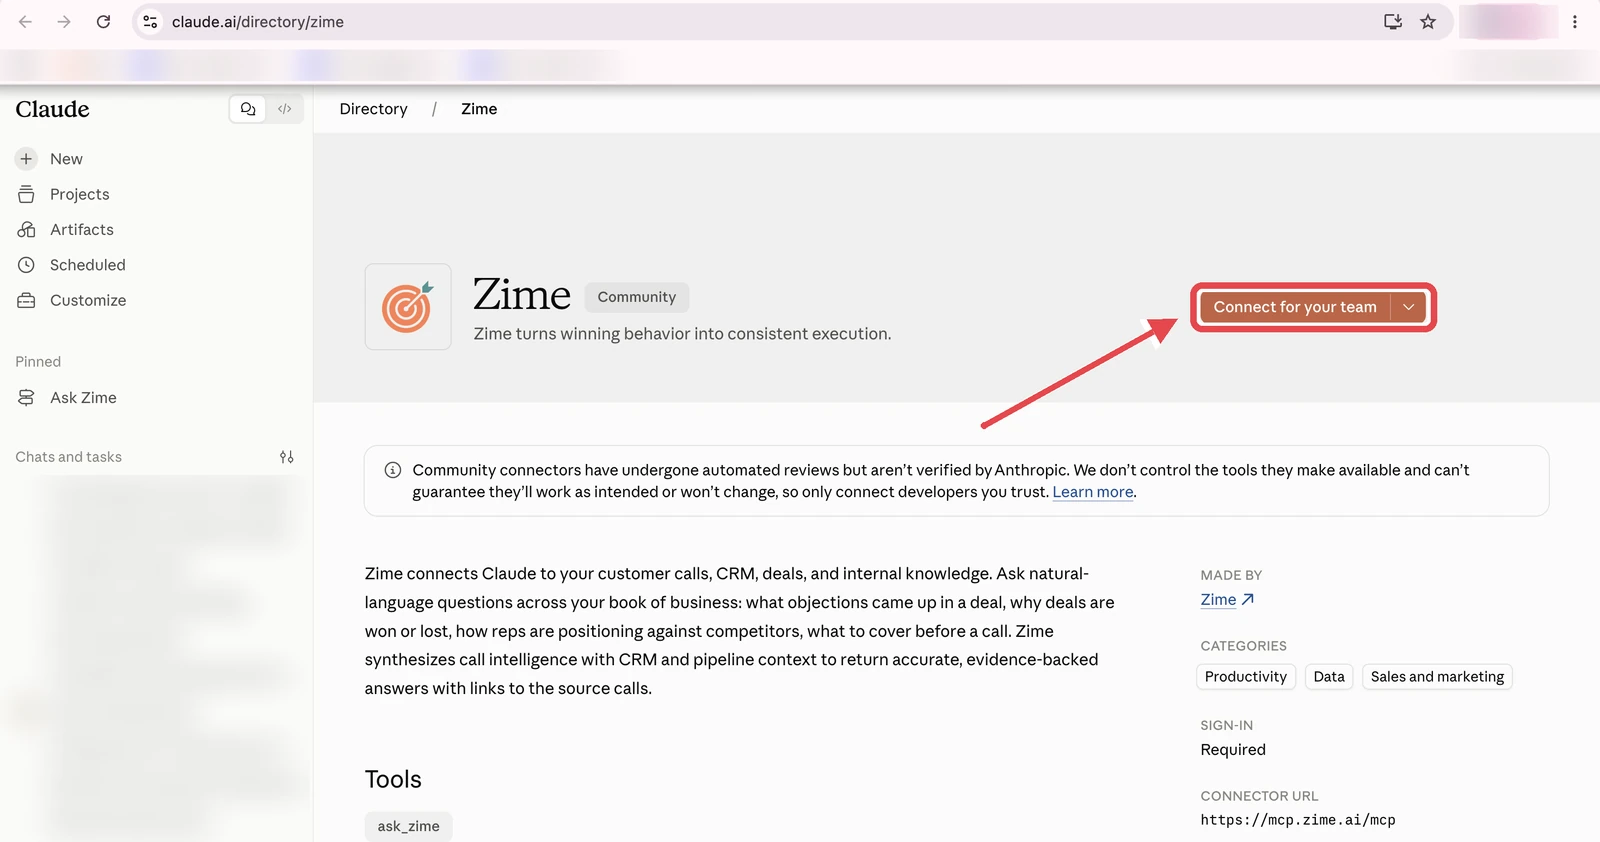Screen dimensions: 1600x842
Task: Navigate to Directory breadcrumb
Action: pos(373,109)
